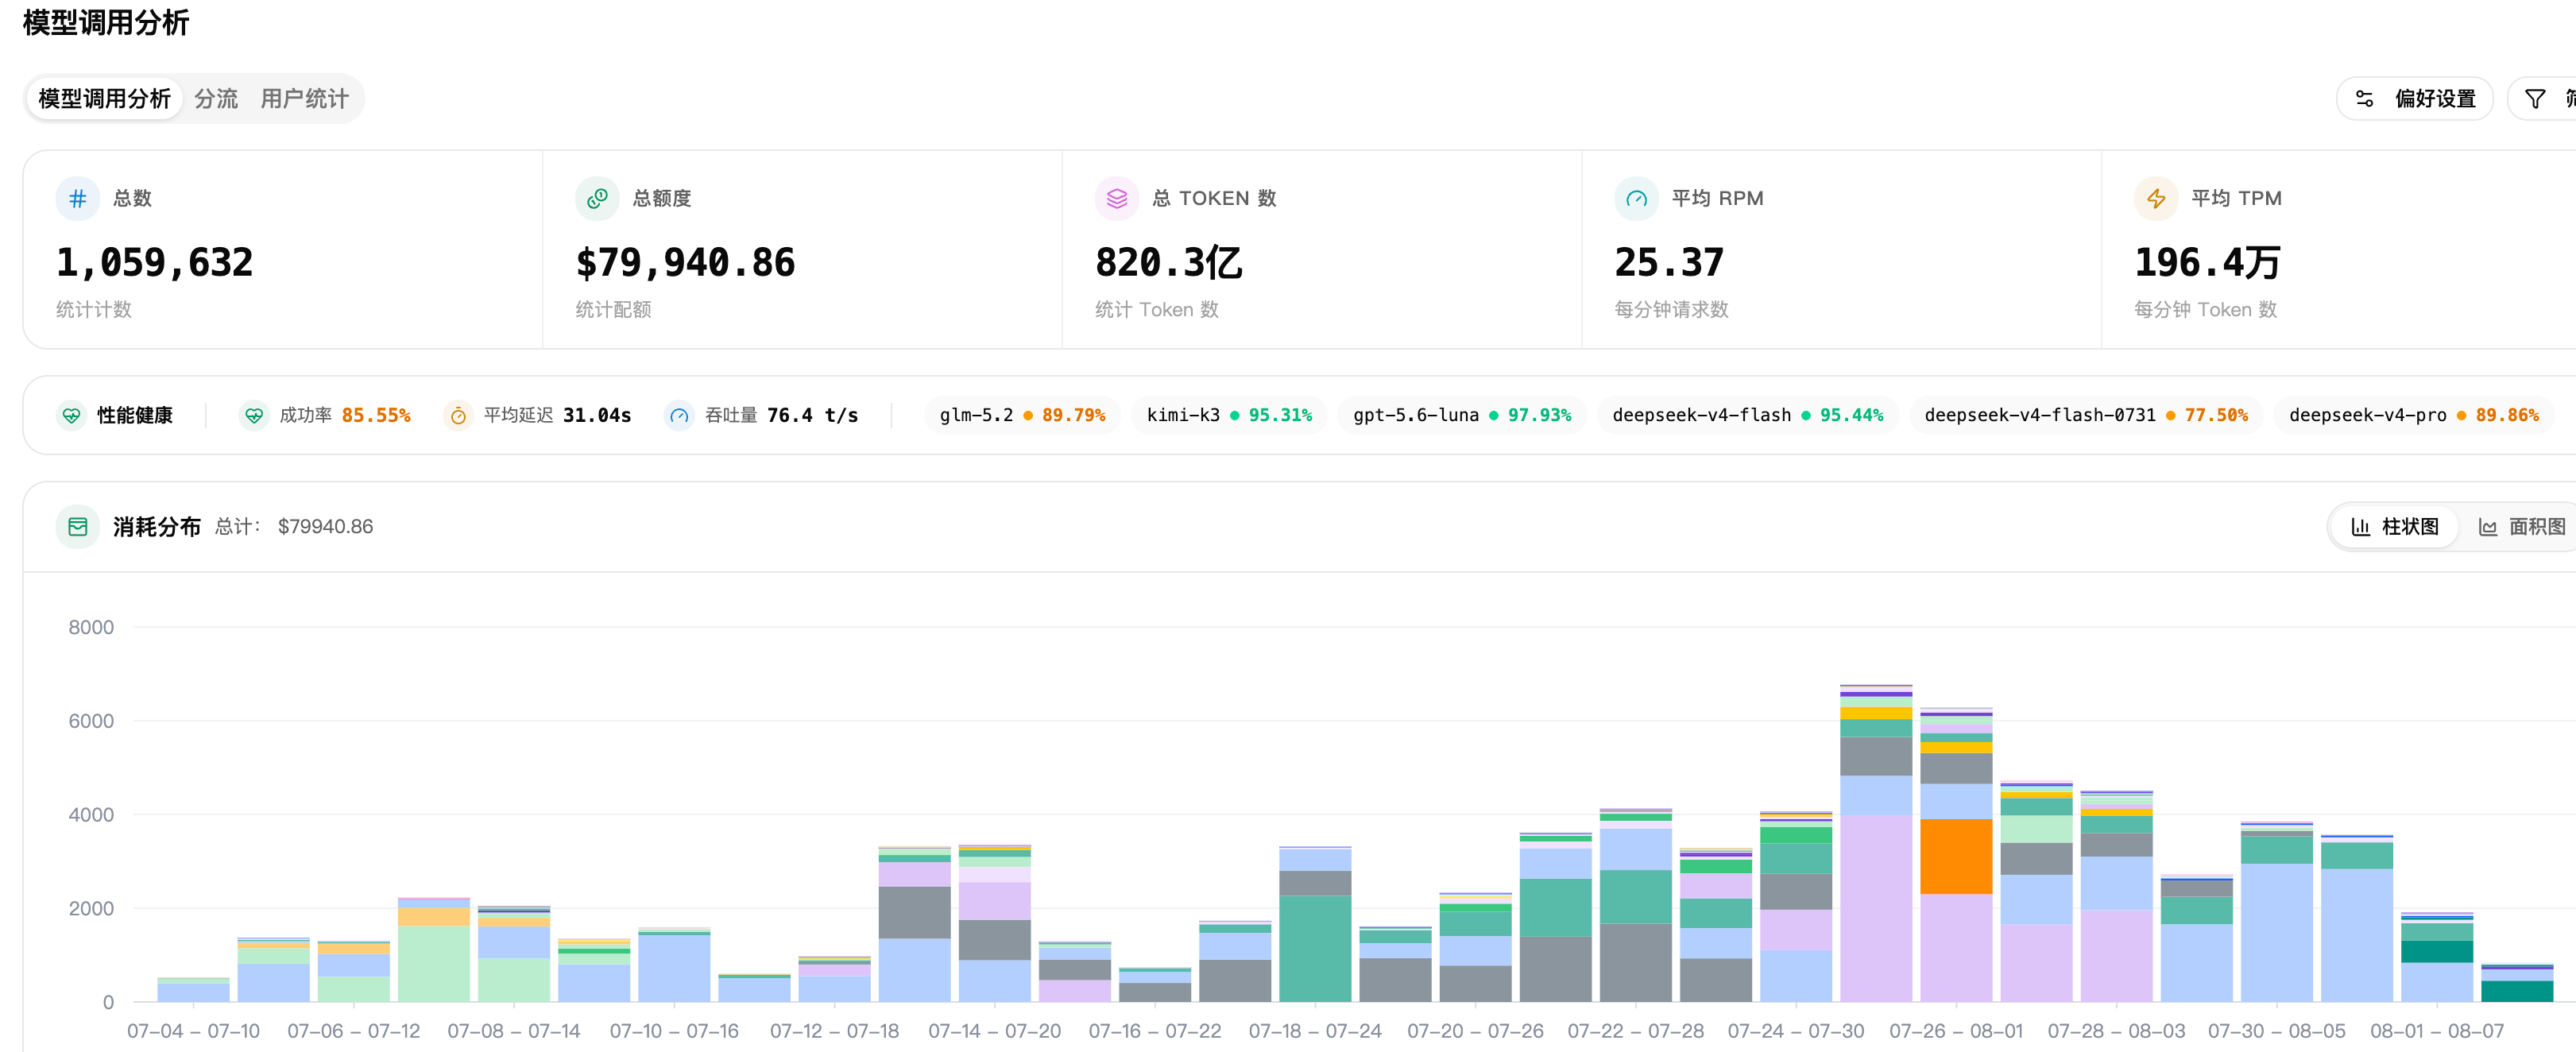Click the layers icon beside 总 TOKEN 数
Image resolution: width=2576 pixels, height=1052 pixels.
1117,198
